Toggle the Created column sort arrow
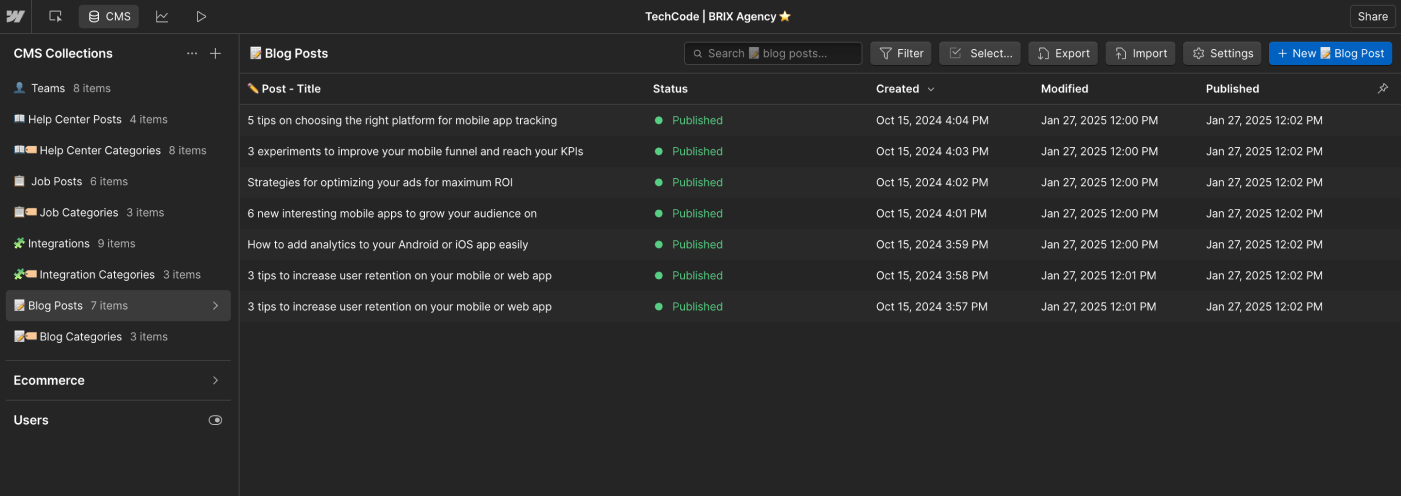This screenshot has width=1401, height=496. click(x=931, y=88)
